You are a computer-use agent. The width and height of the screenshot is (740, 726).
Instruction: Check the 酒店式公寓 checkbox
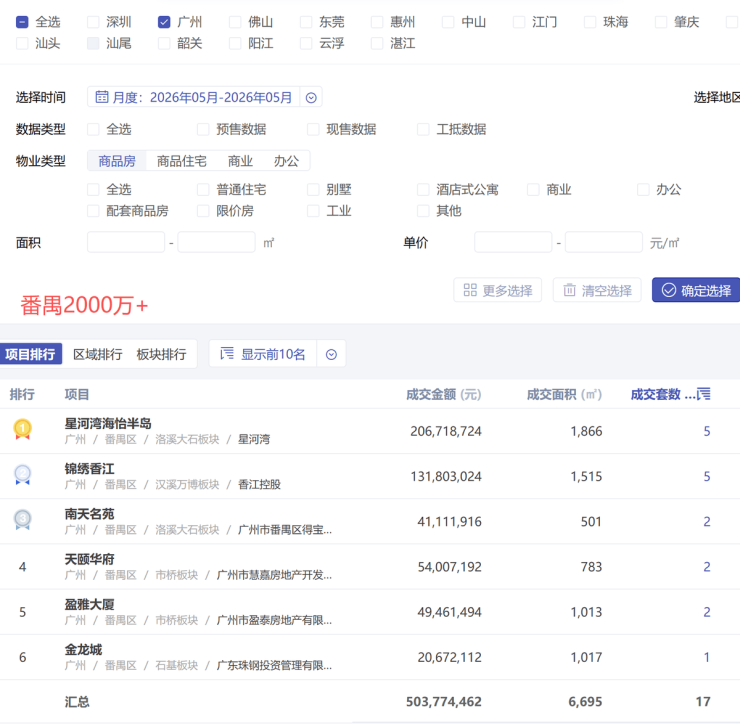click(423, 190)
